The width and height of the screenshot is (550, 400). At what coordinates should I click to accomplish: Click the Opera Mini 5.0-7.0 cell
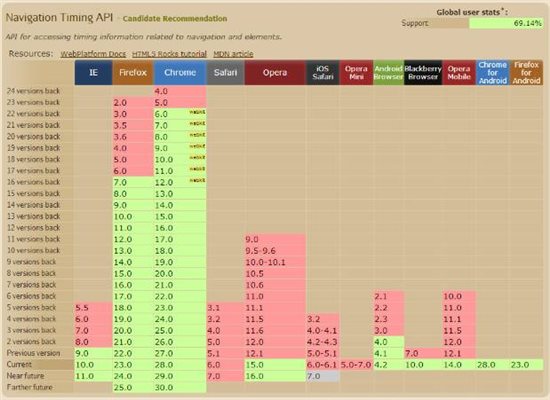click(x=356, y=365)
